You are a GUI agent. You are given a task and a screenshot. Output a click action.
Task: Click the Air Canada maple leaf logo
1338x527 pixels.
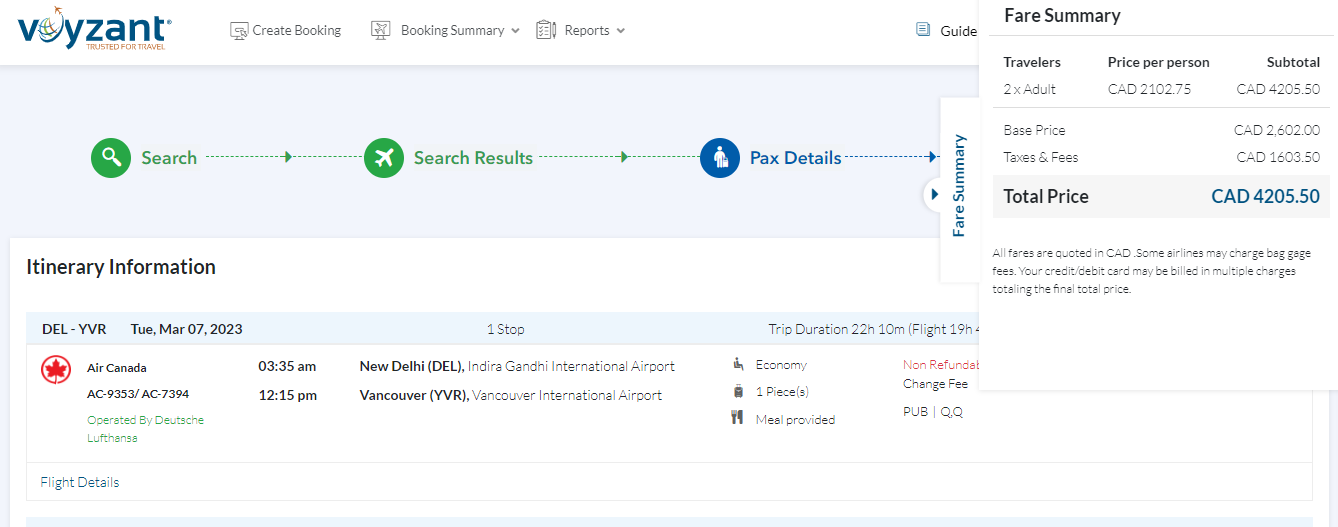56,369
